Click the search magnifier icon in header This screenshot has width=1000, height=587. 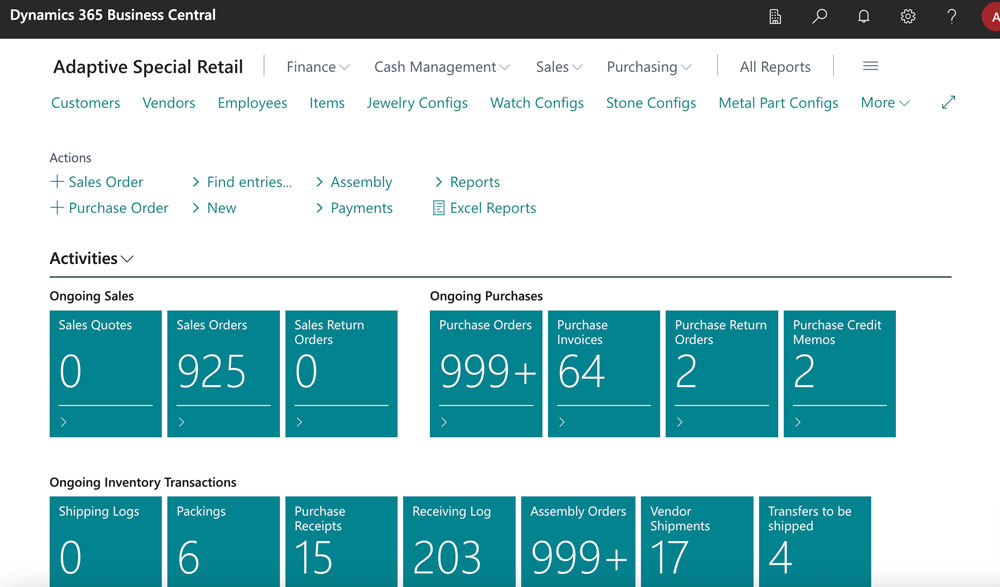point(820,16)
